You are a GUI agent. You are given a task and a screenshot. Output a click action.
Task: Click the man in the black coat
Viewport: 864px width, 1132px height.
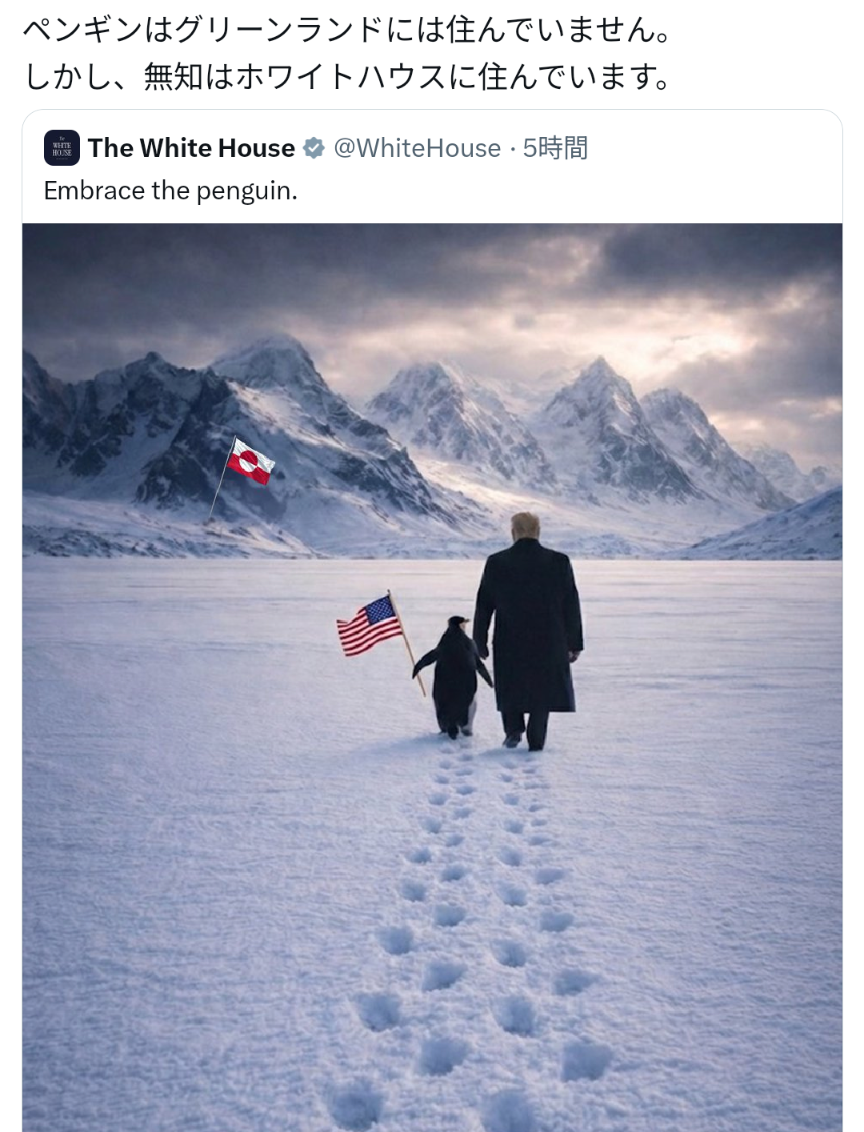528,631
